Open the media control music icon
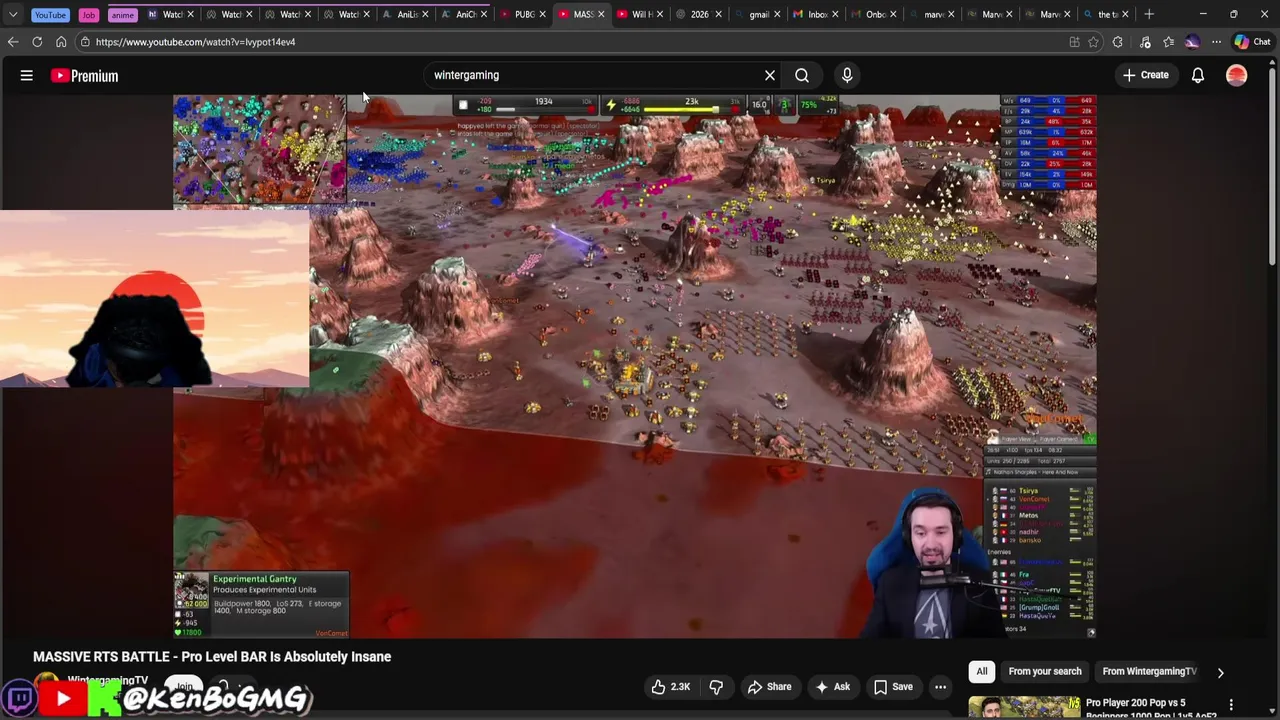Screen dimensions: 1280x720 tap(1145, 42)
